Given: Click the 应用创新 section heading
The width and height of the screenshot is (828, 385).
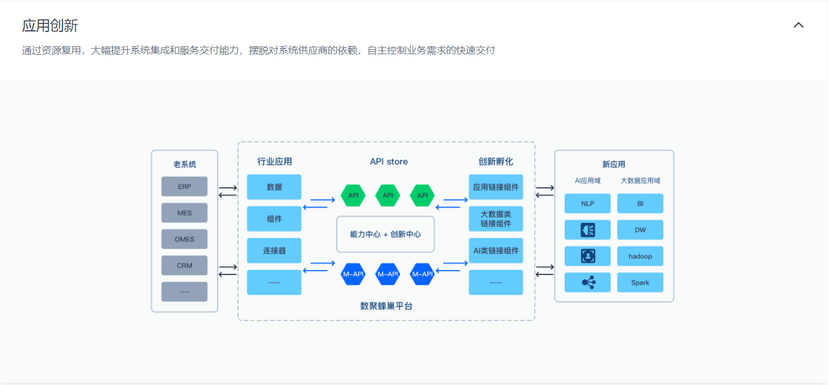Looking at the screenshot, I should pyautogui.click(x=50, y=25).
